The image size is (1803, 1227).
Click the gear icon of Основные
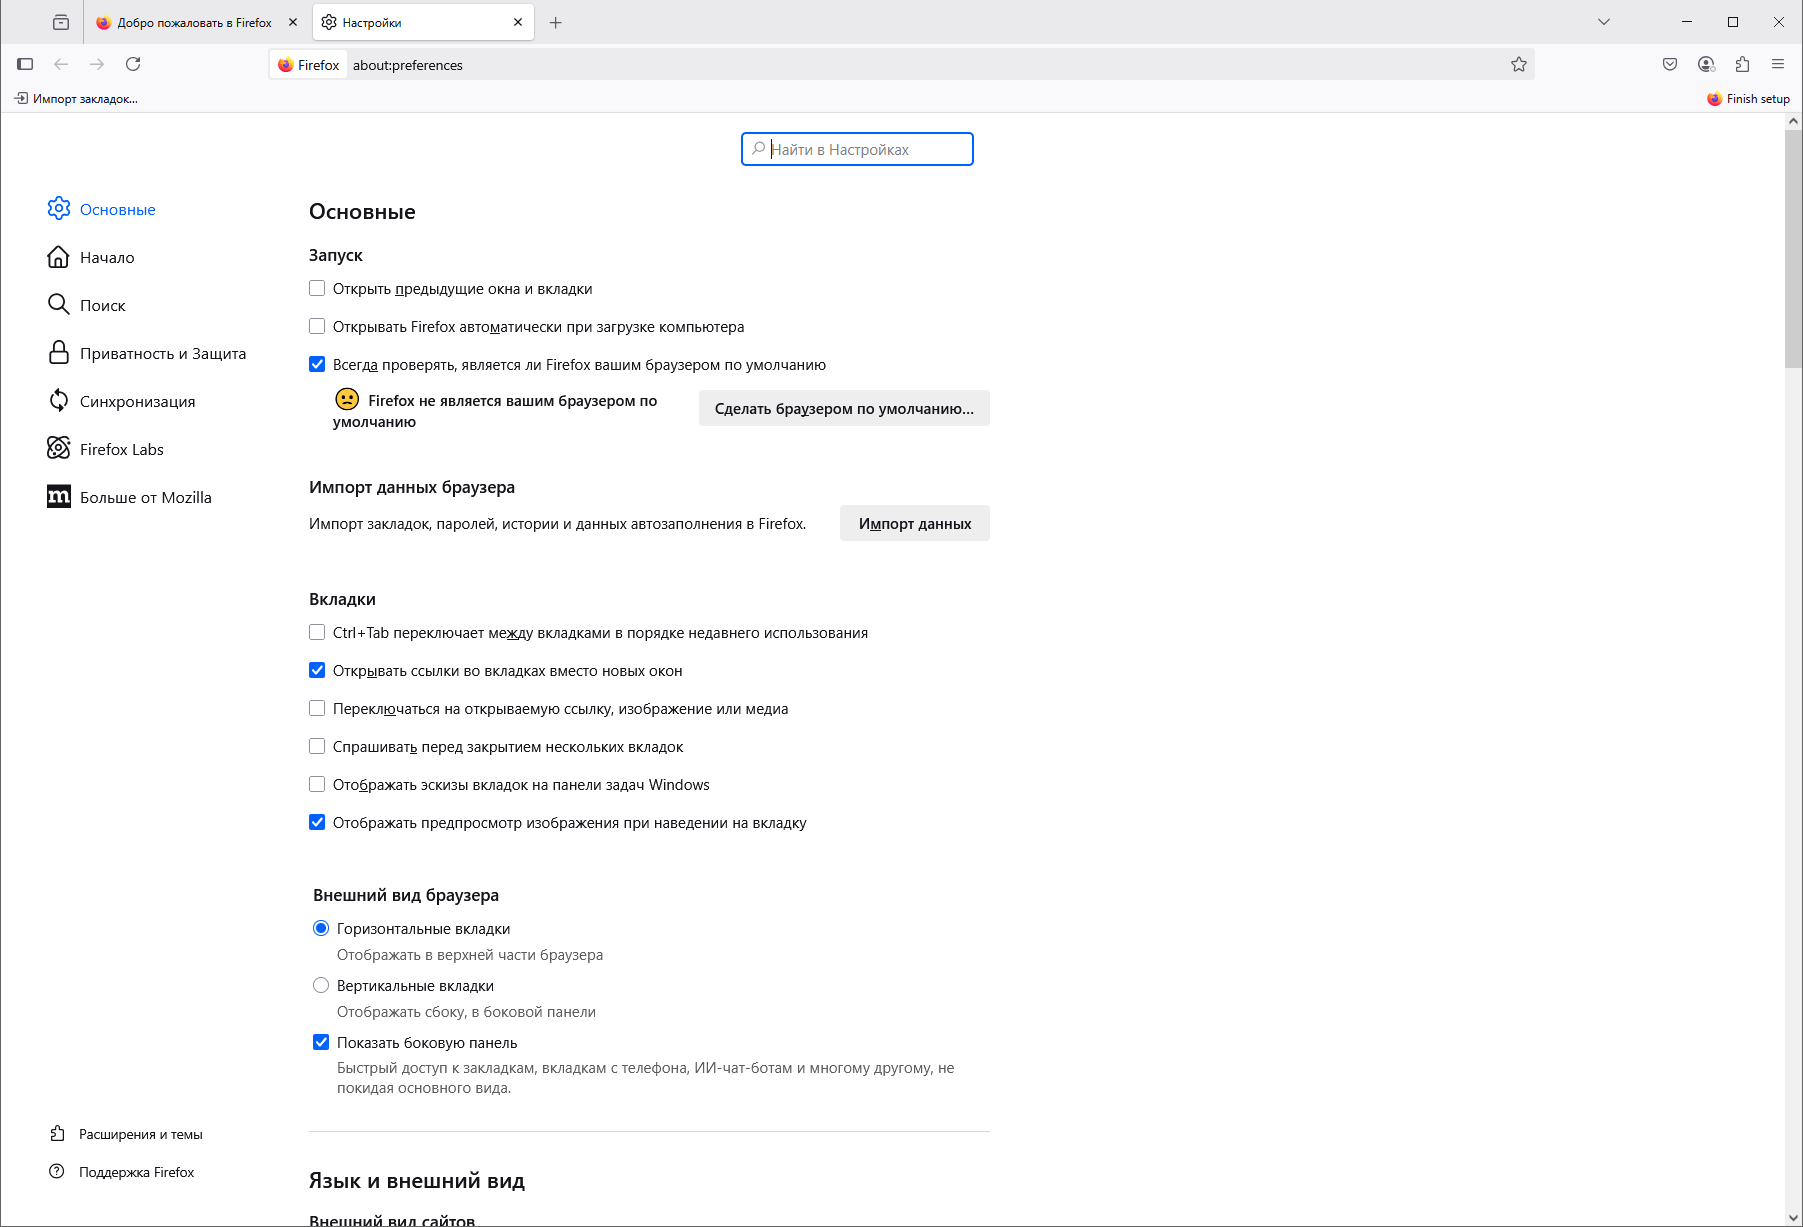(x=59, y=208)
